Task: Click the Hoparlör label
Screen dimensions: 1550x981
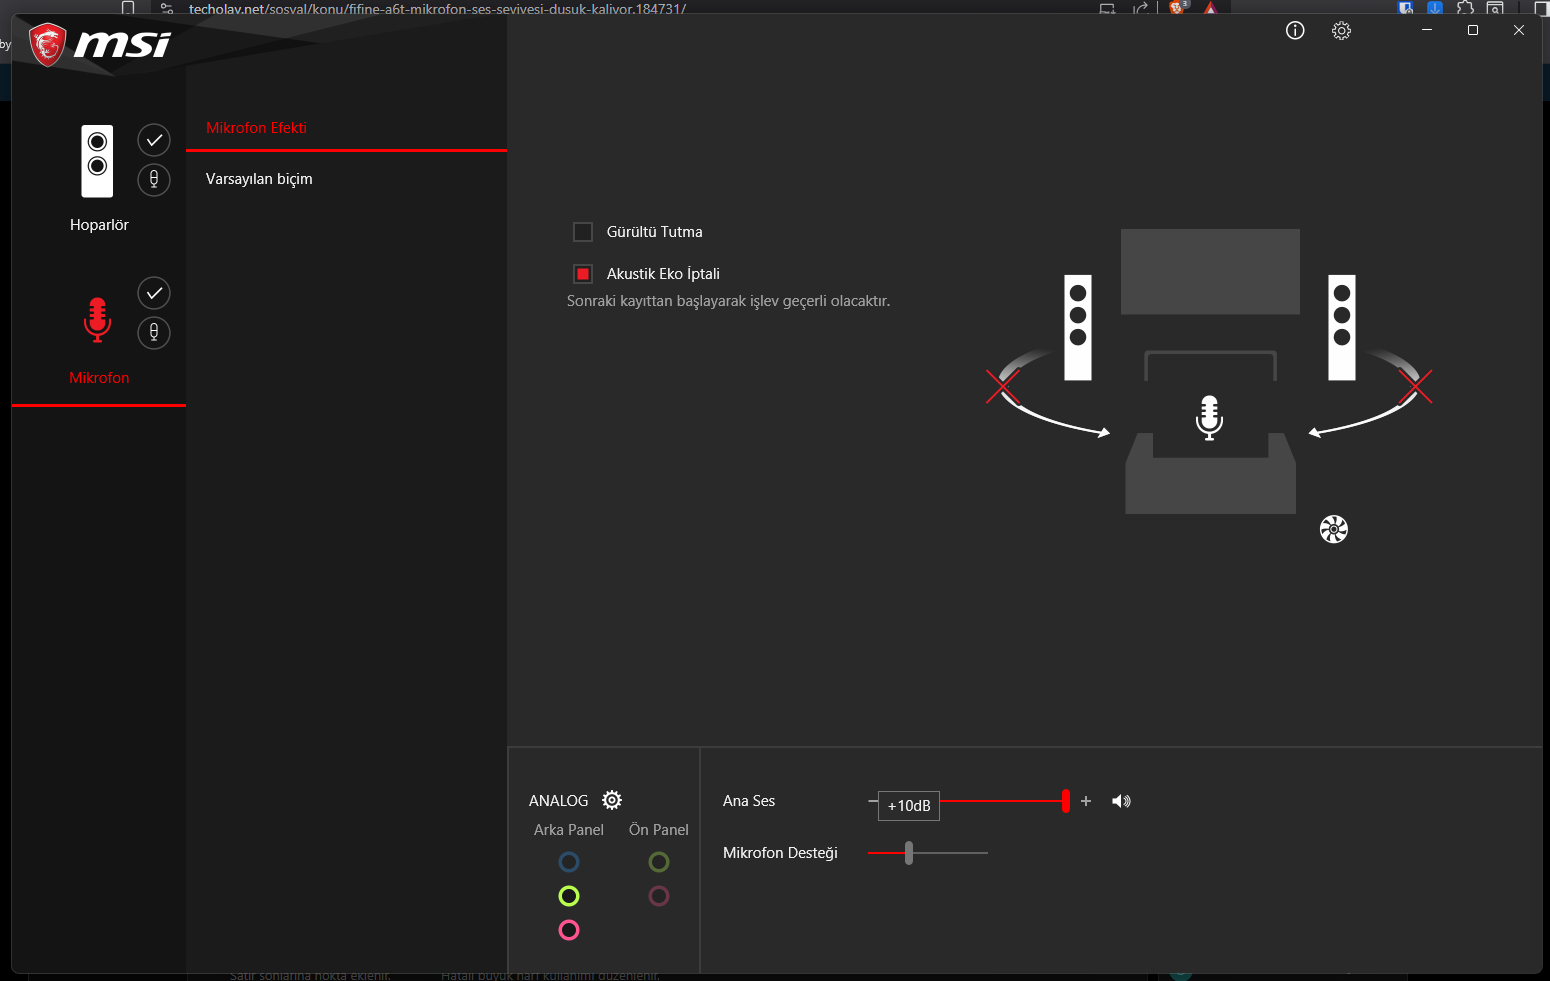Action: pos(99,225)
